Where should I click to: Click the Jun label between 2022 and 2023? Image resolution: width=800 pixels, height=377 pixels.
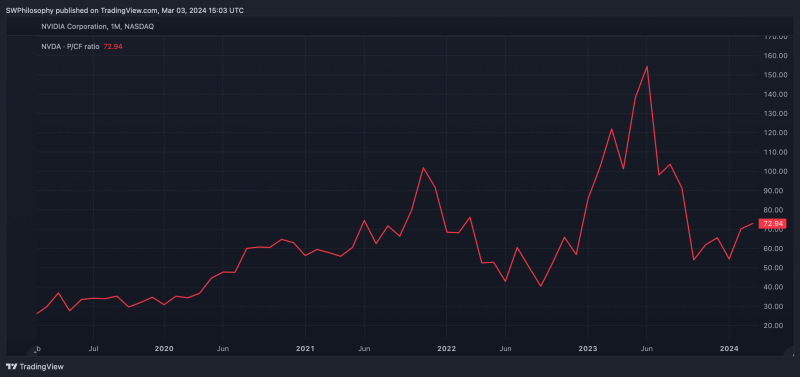[x=505, y=349]
